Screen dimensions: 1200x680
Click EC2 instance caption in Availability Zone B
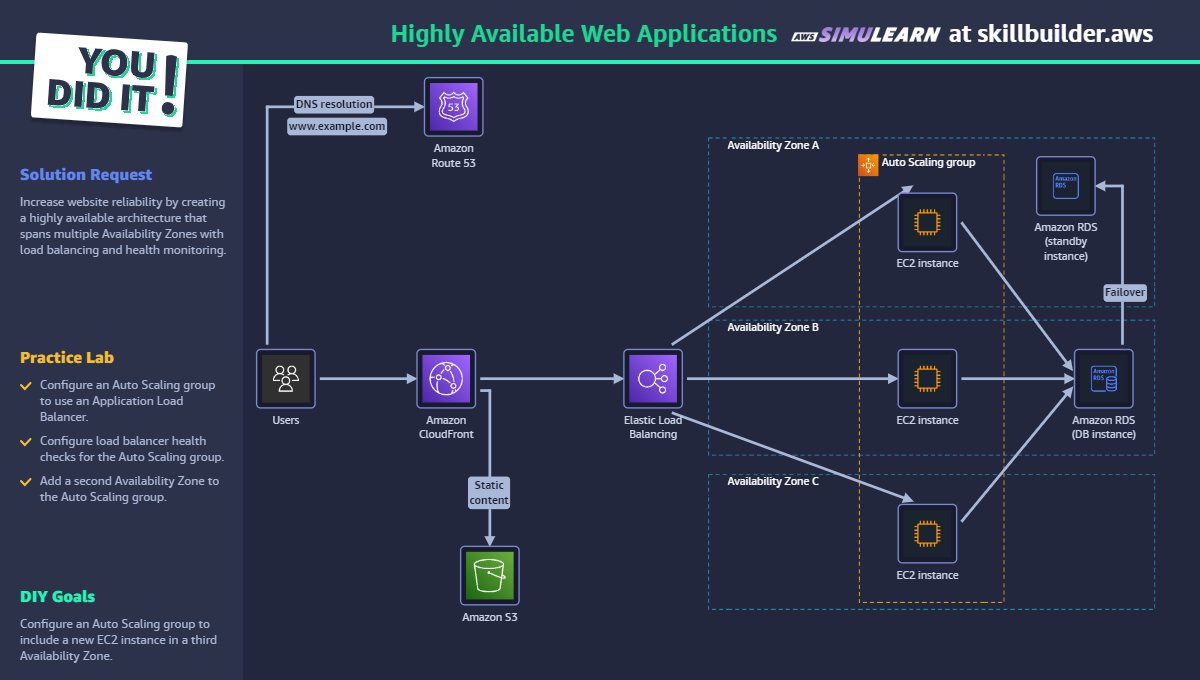(x=927, y=420)
